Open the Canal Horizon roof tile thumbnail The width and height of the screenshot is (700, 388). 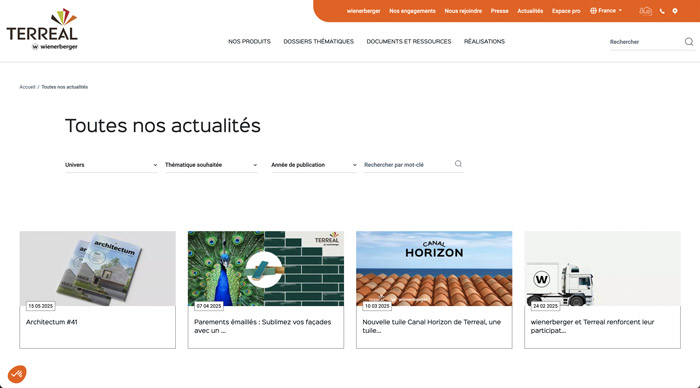pos(434,268)
